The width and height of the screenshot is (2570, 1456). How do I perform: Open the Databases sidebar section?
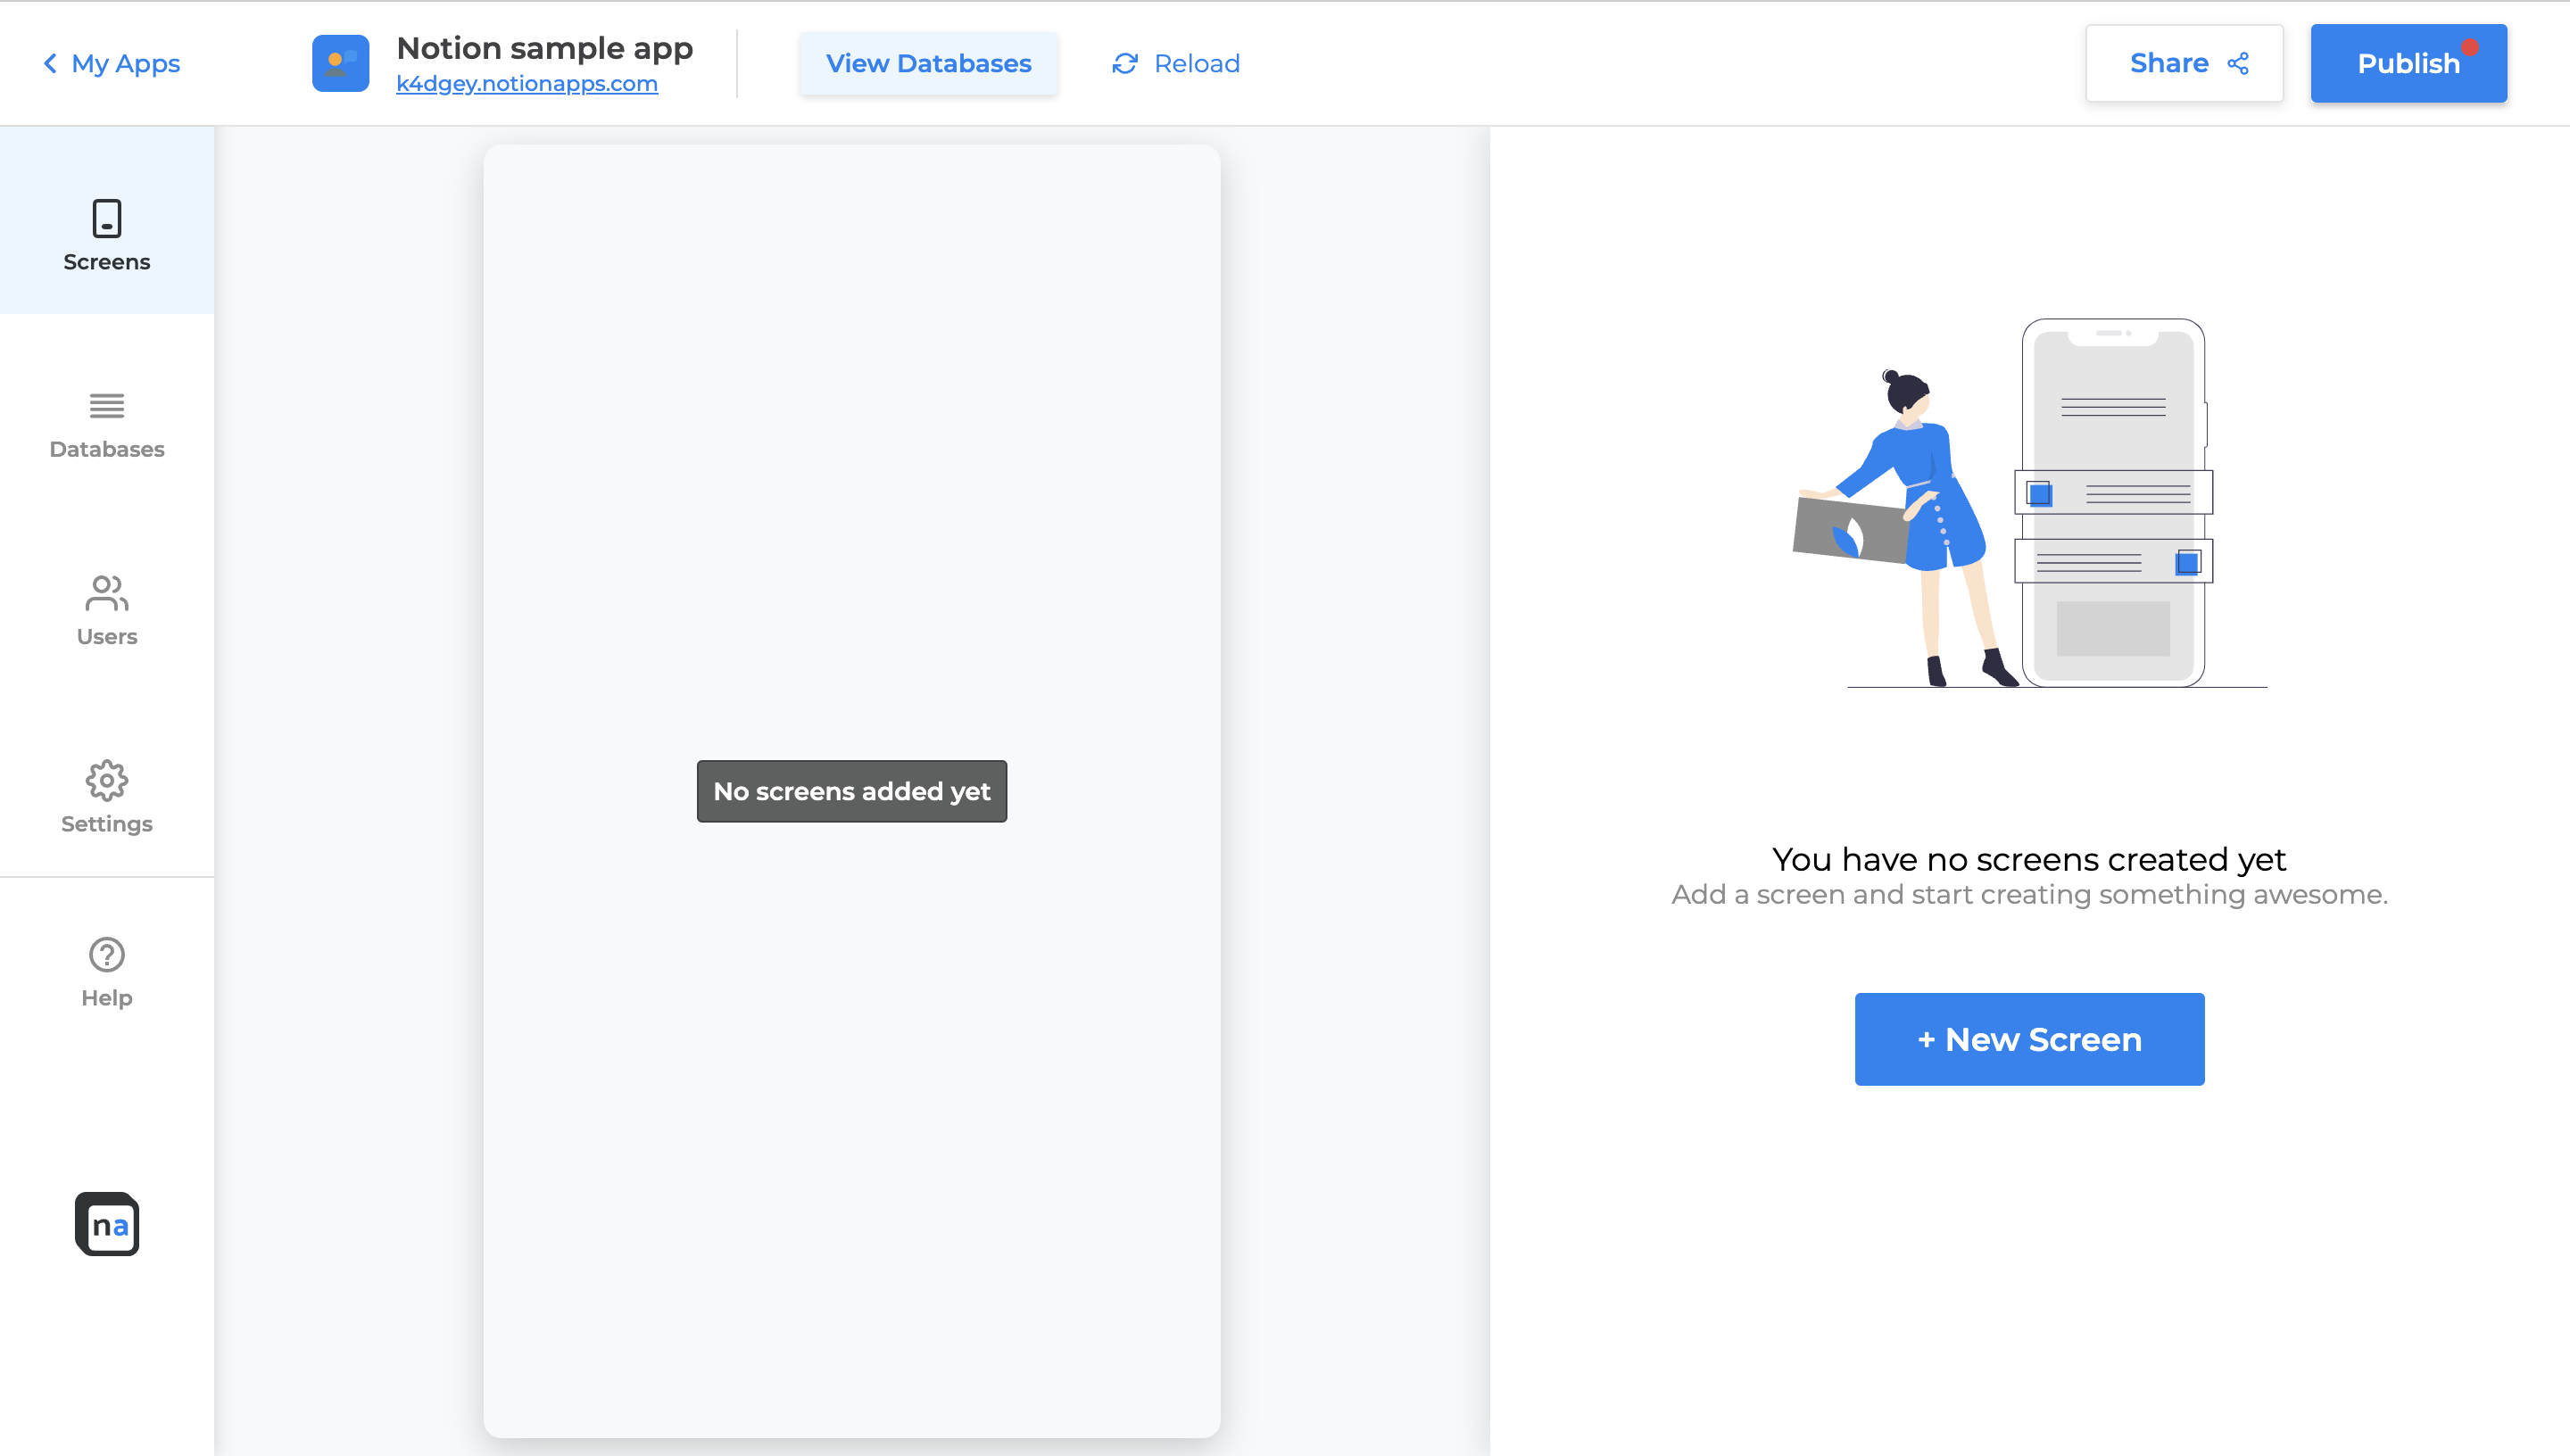click(x=106, y=424)
